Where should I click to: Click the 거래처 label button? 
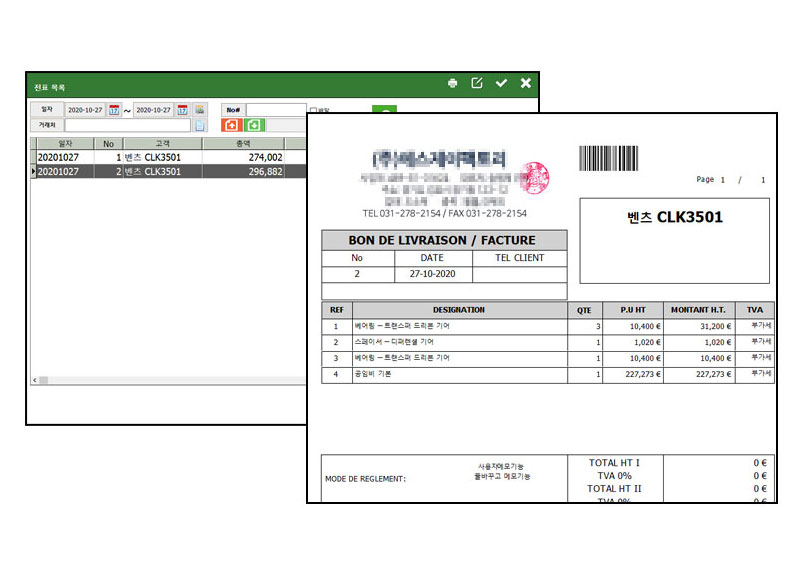click(47, 125)
